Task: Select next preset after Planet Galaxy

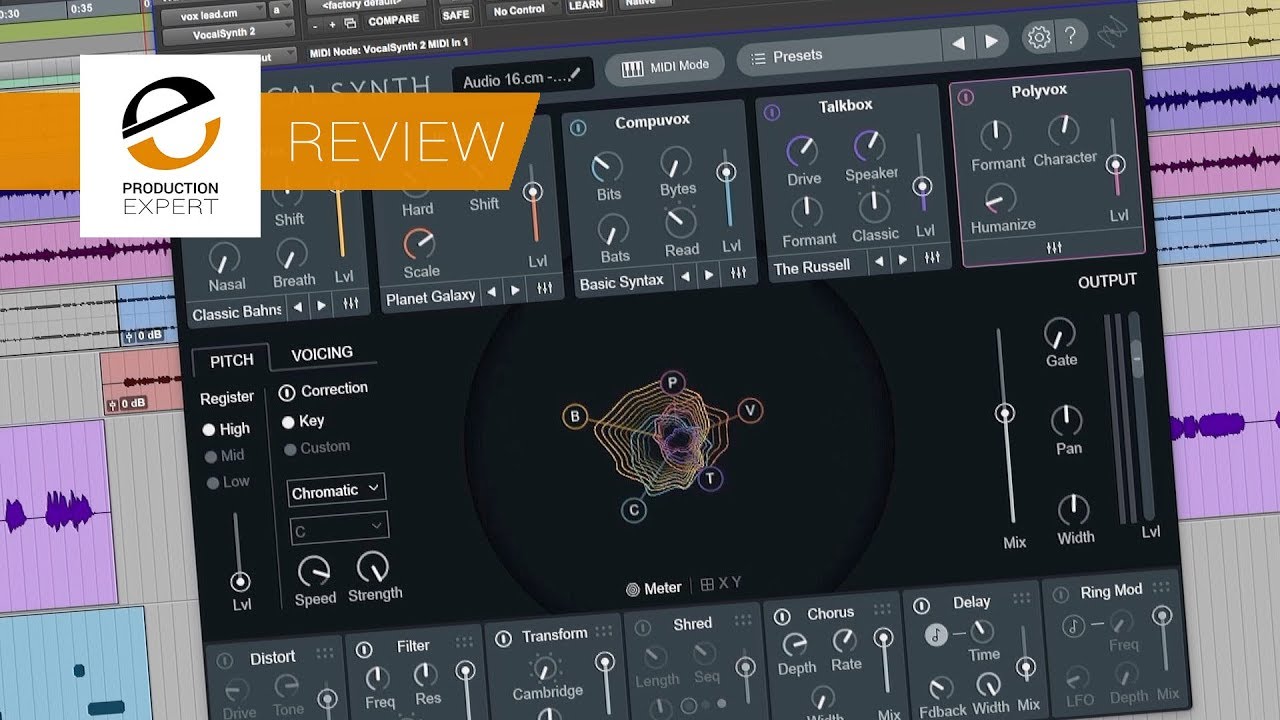Action: coord(517,291)
